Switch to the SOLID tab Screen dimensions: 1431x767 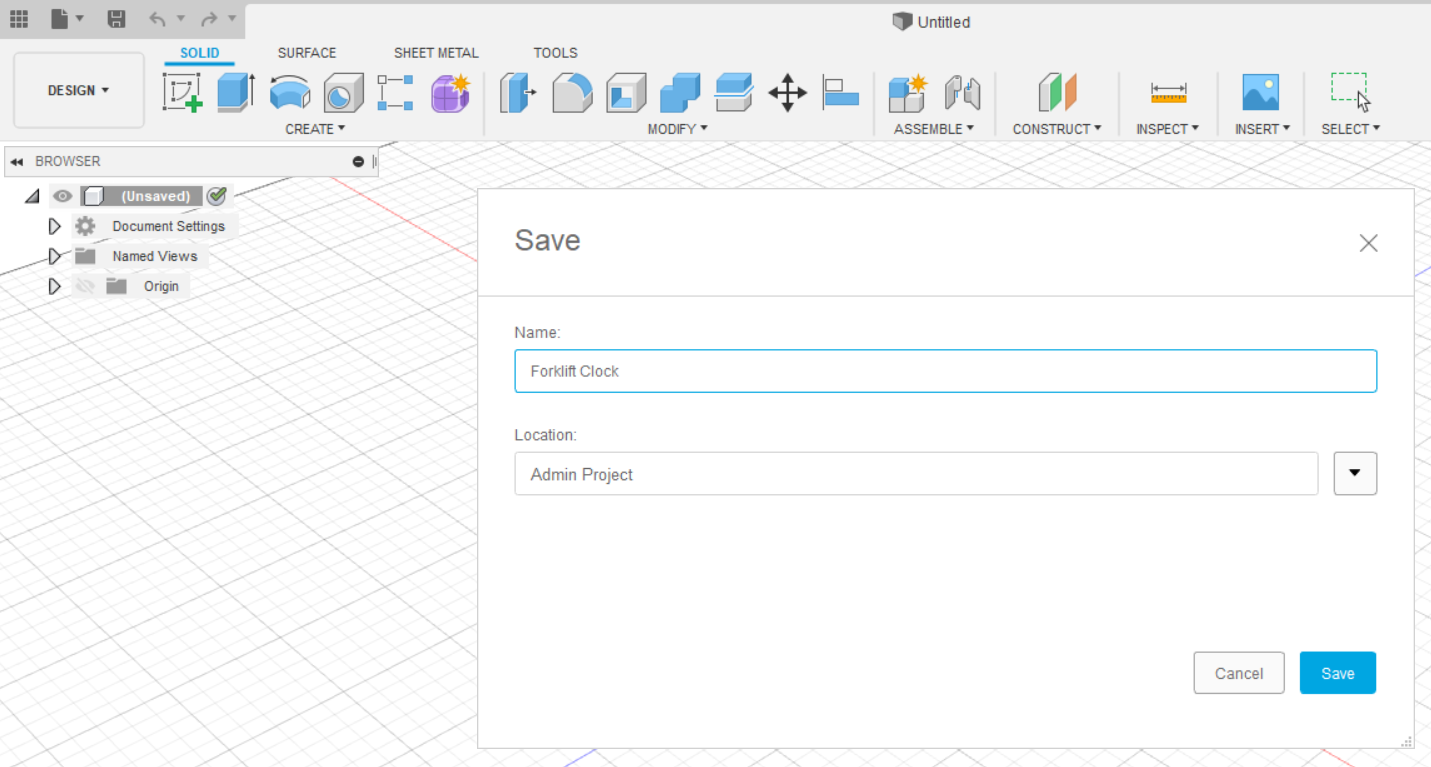(x=199, y=53)
